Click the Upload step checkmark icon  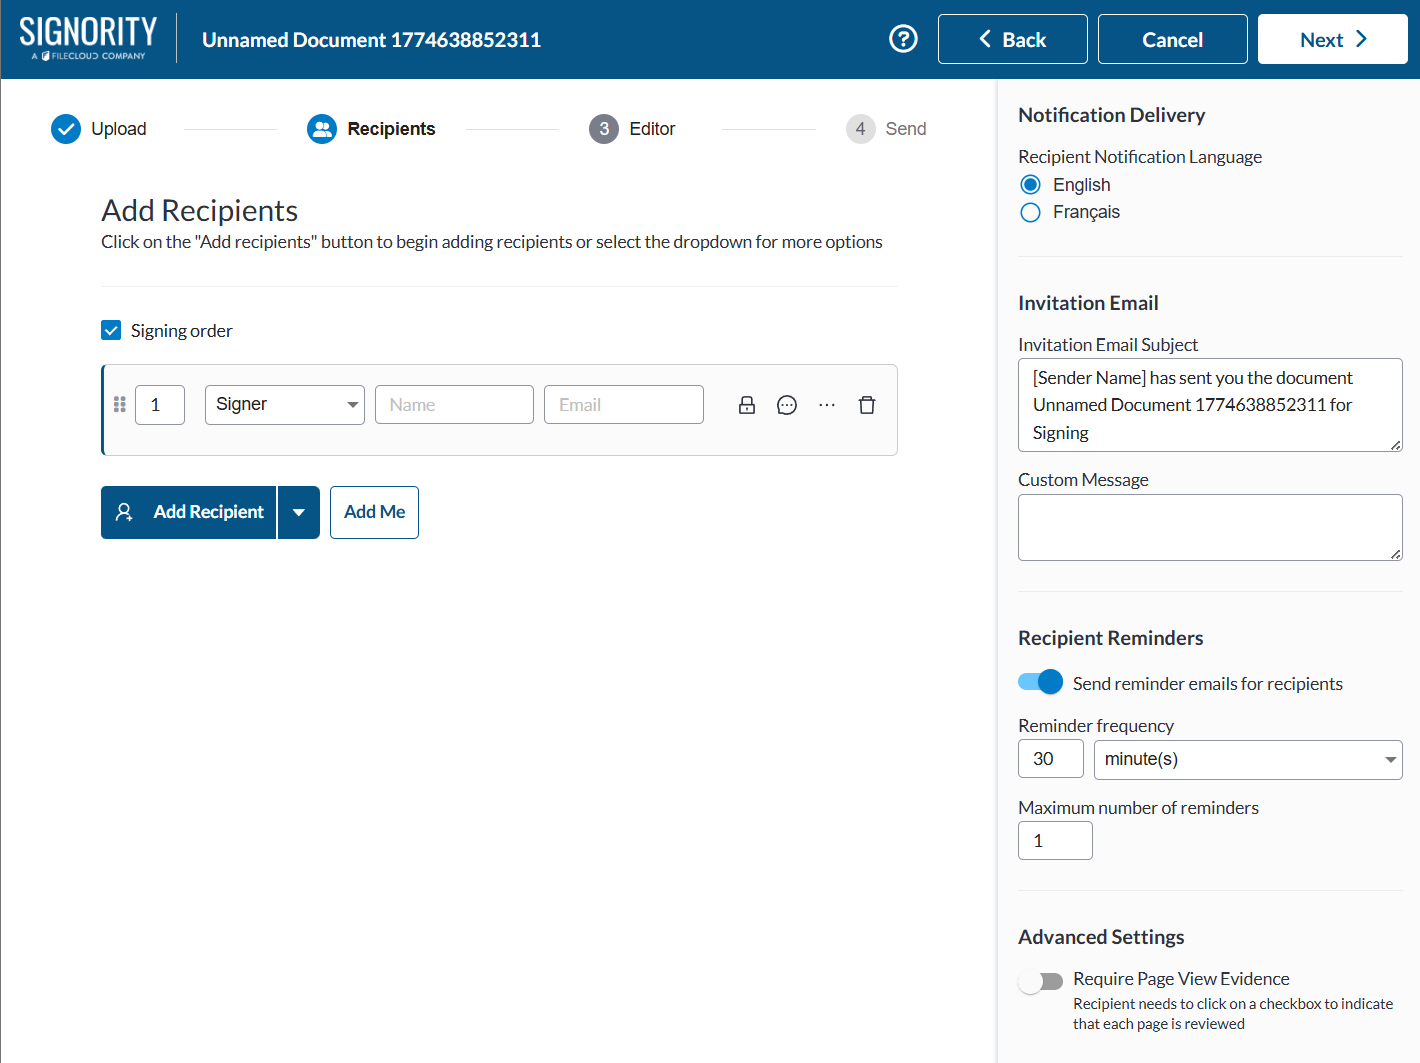[66, 129]
